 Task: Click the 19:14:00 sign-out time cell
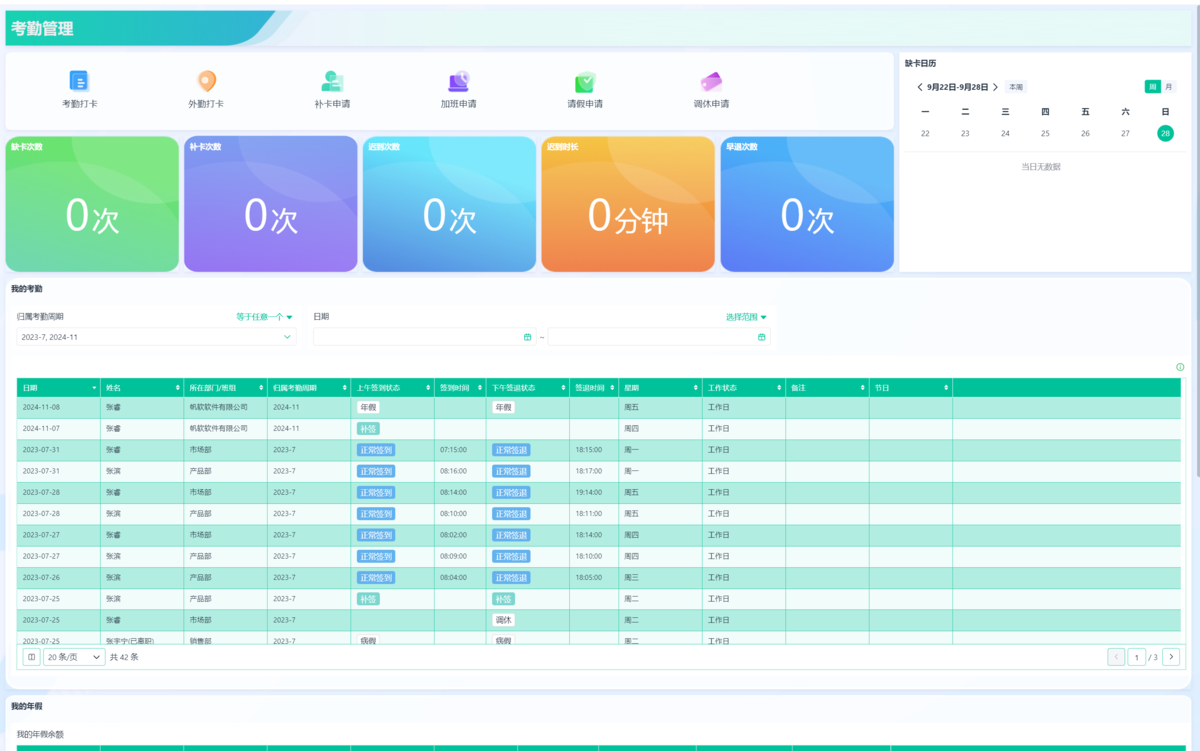click(594, 492)
